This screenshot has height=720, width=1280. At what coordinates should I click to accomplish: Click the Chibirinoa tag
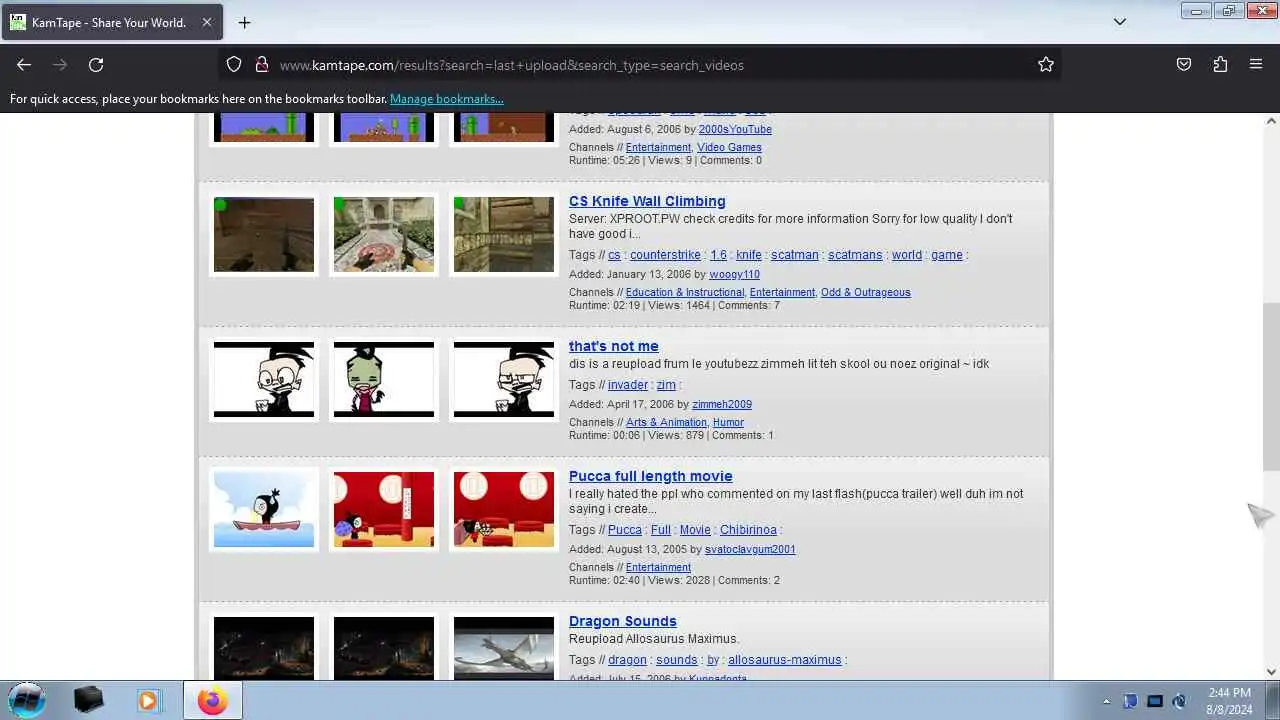point(748,530)
